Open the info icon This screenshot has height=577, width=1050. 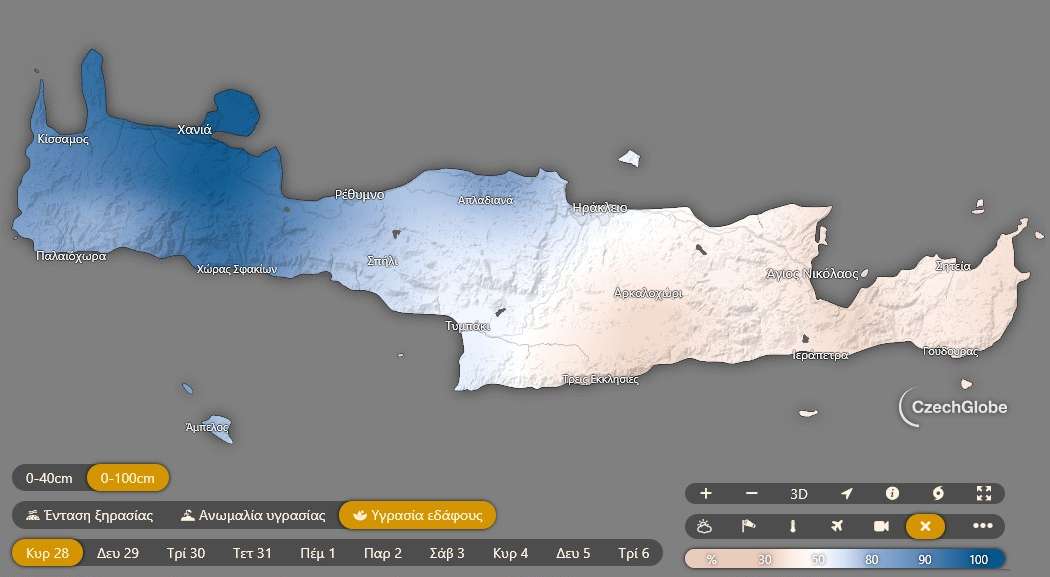point(892,493)
